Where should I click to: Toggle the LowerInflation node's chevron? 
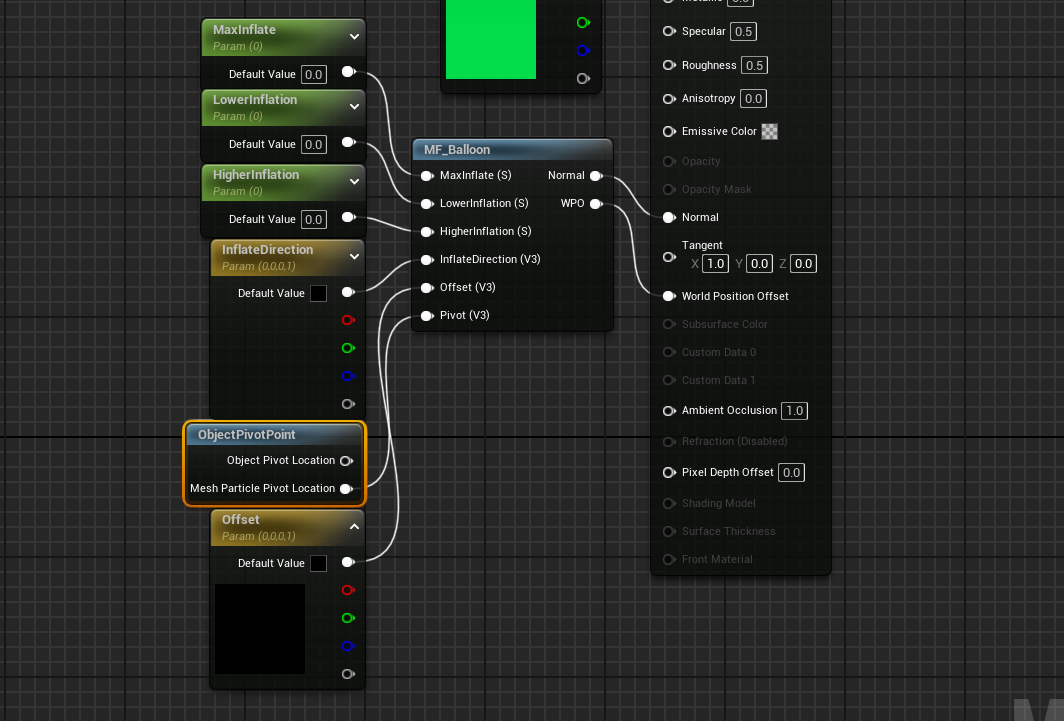[x=354, y=106]
